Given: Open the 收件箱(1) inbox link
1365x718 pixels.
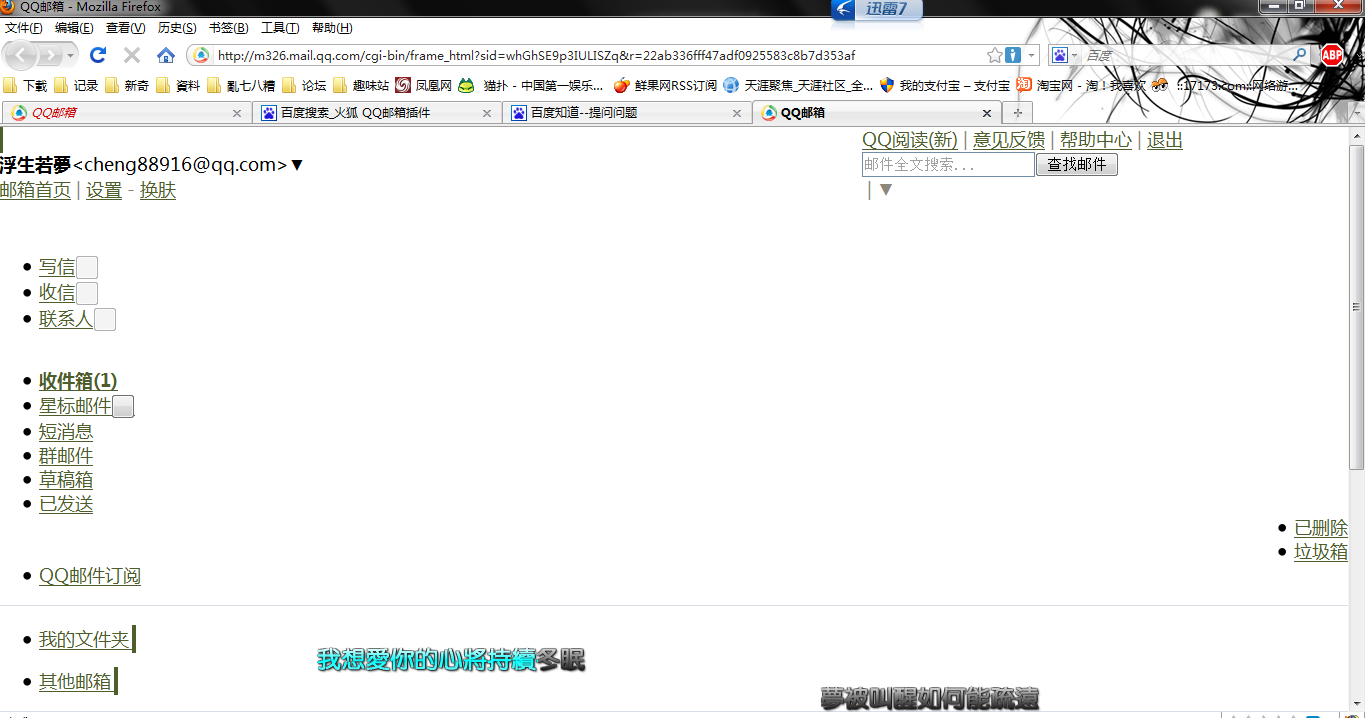Looking at the screenshot, I should click(76, 381).
